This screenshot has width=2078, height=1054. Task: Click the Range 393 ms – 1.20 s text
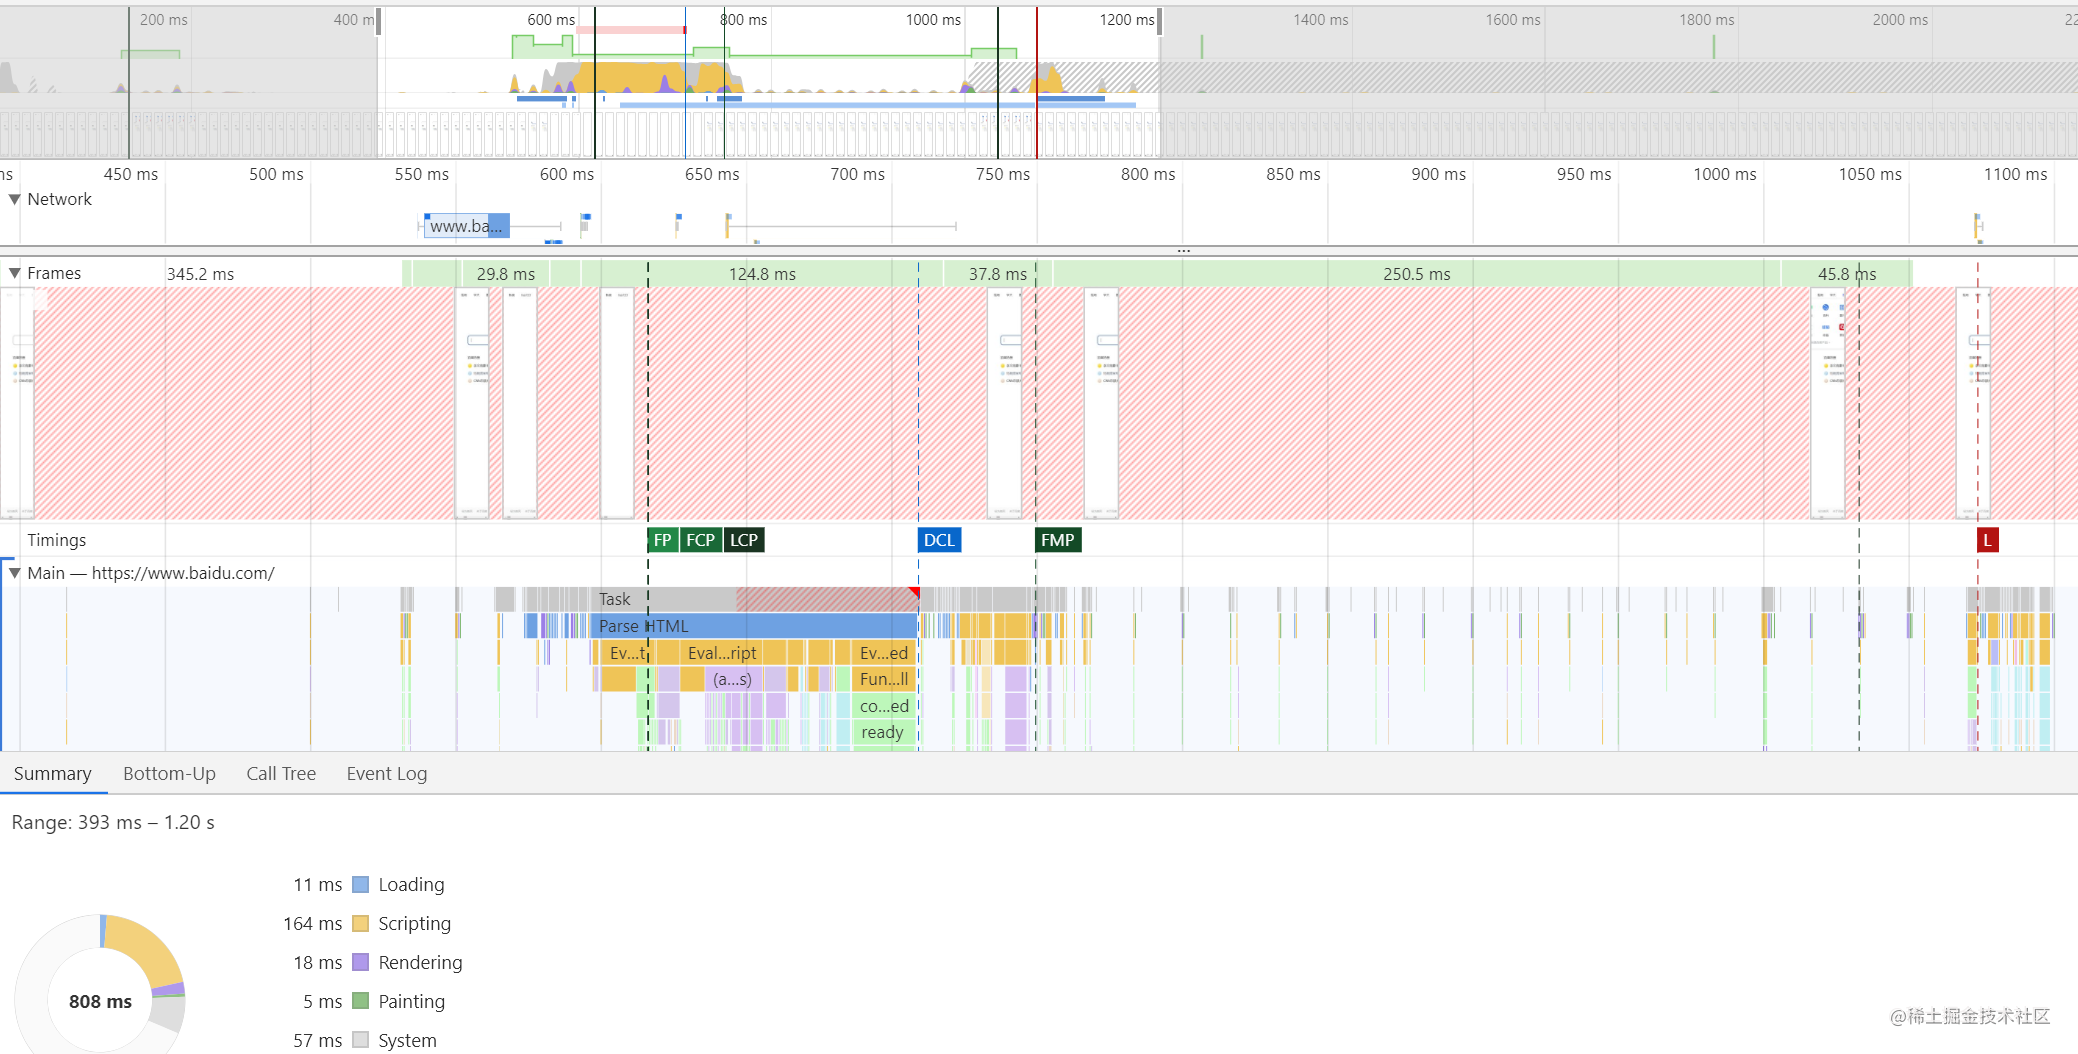pos(113,822)
